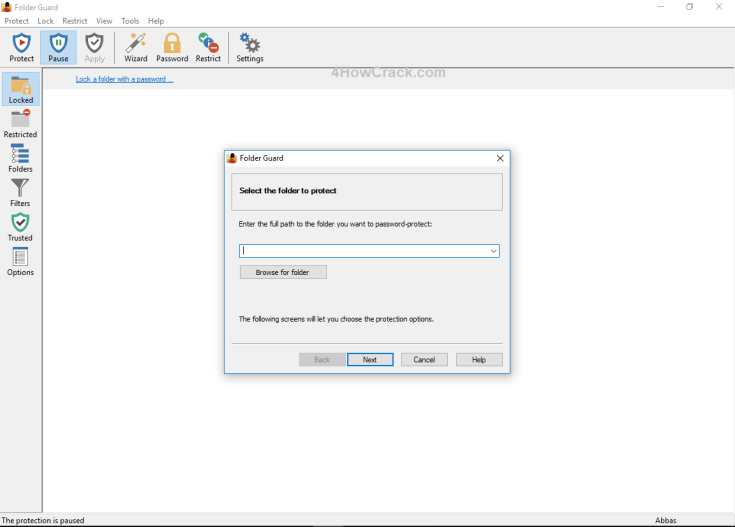Open the Lock menu
Viewport: 735px width, 527px height.
(45, 21)
